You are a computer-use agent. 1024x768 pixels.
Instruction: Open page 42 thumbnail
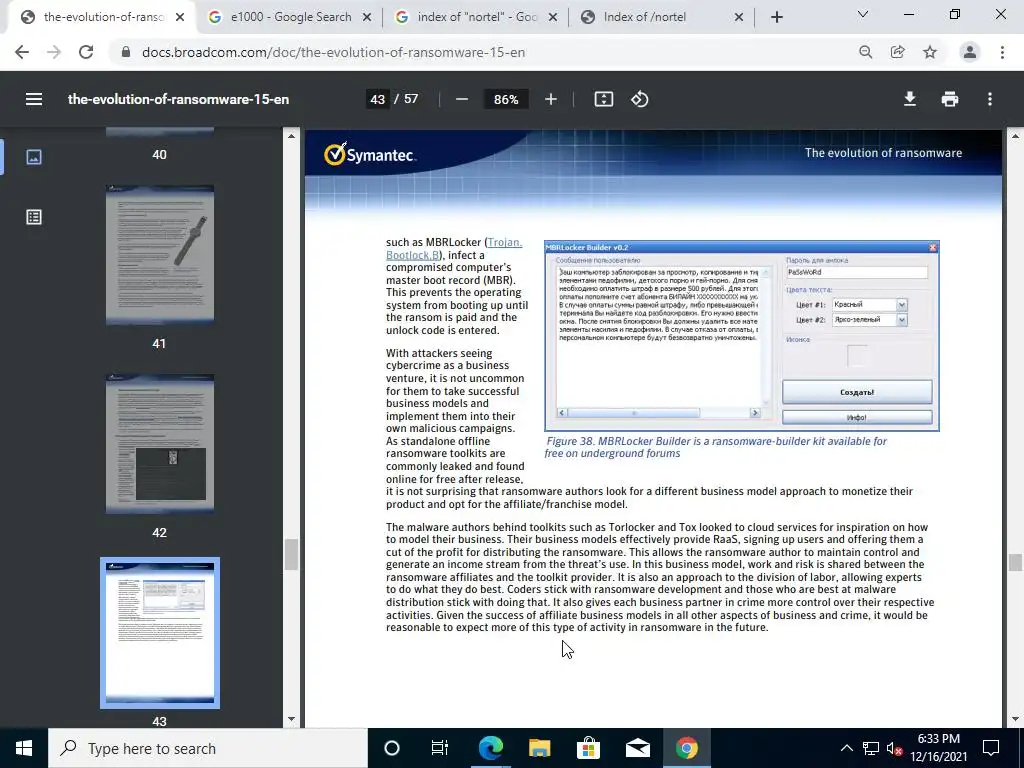(160, 443)
